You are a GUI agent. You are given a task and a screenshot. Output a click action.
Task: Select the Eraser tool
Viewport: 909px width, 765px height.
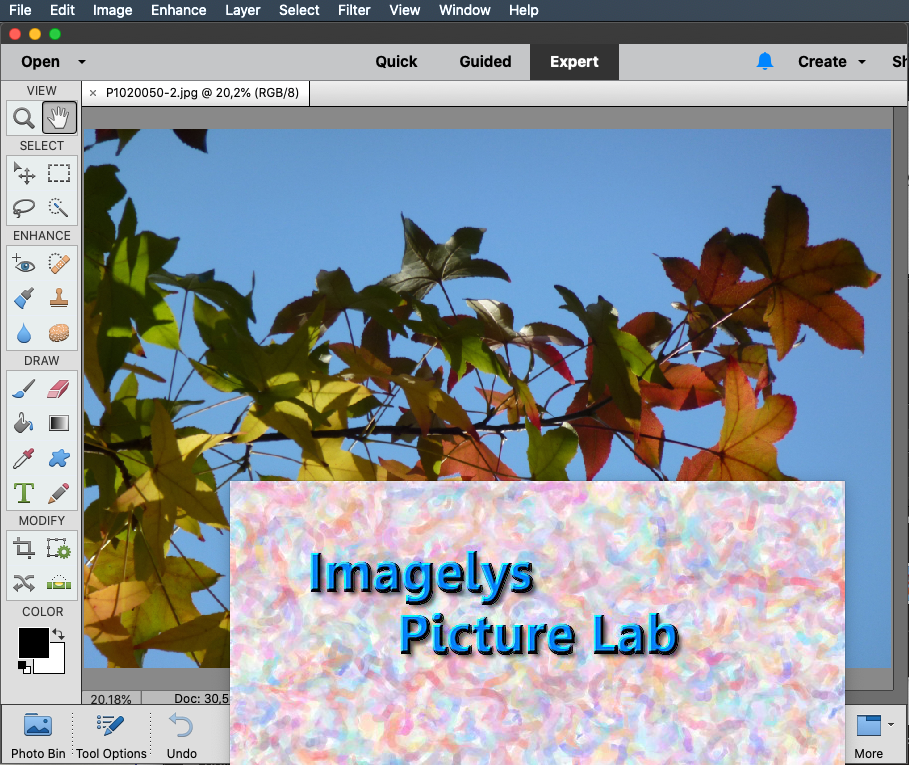(x=59, y=389)
